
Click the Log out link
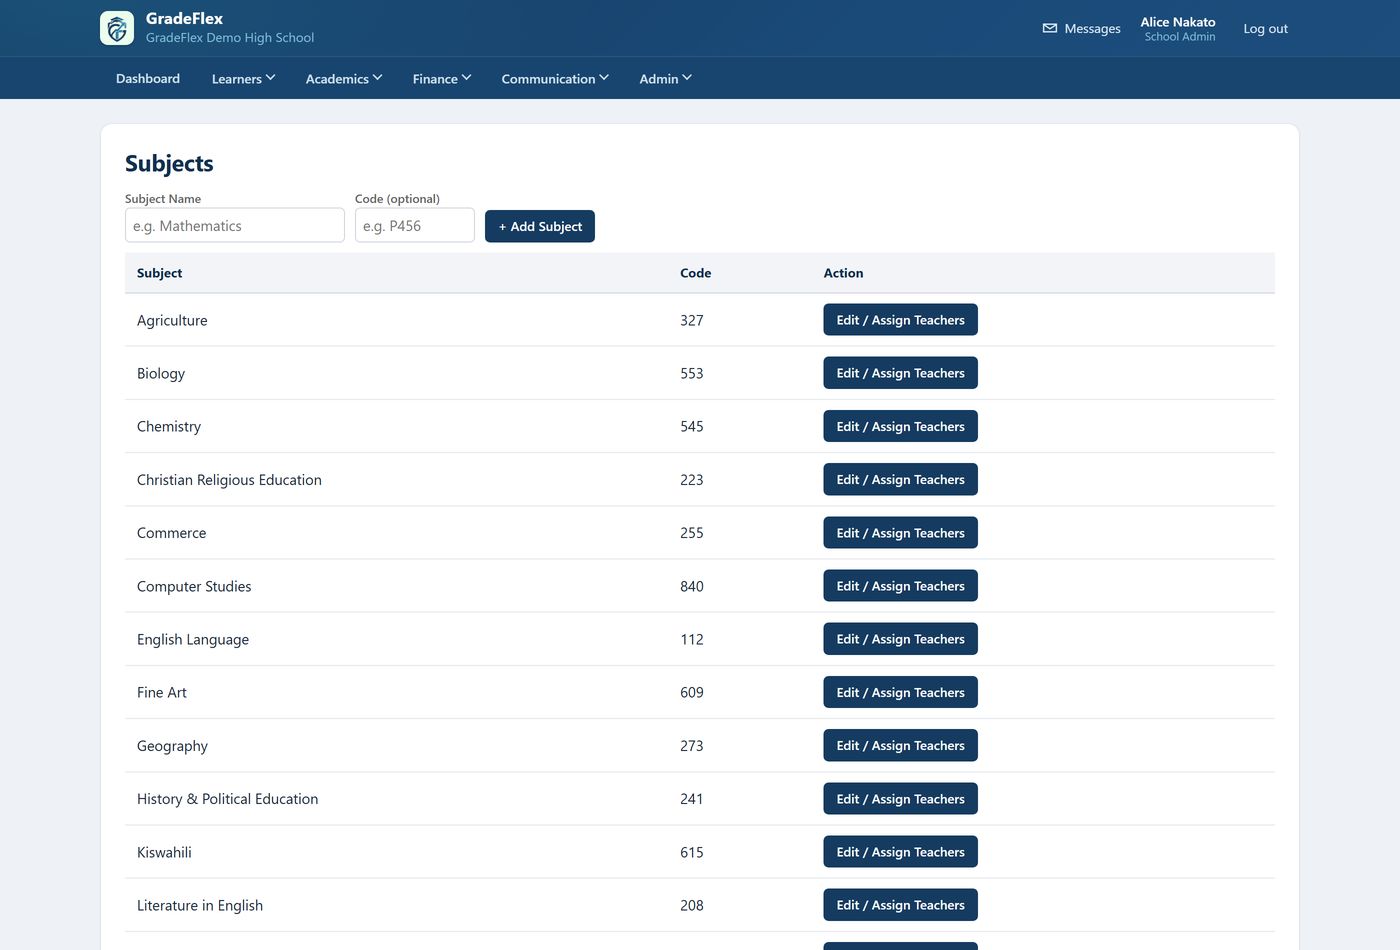click(1265, 28)
